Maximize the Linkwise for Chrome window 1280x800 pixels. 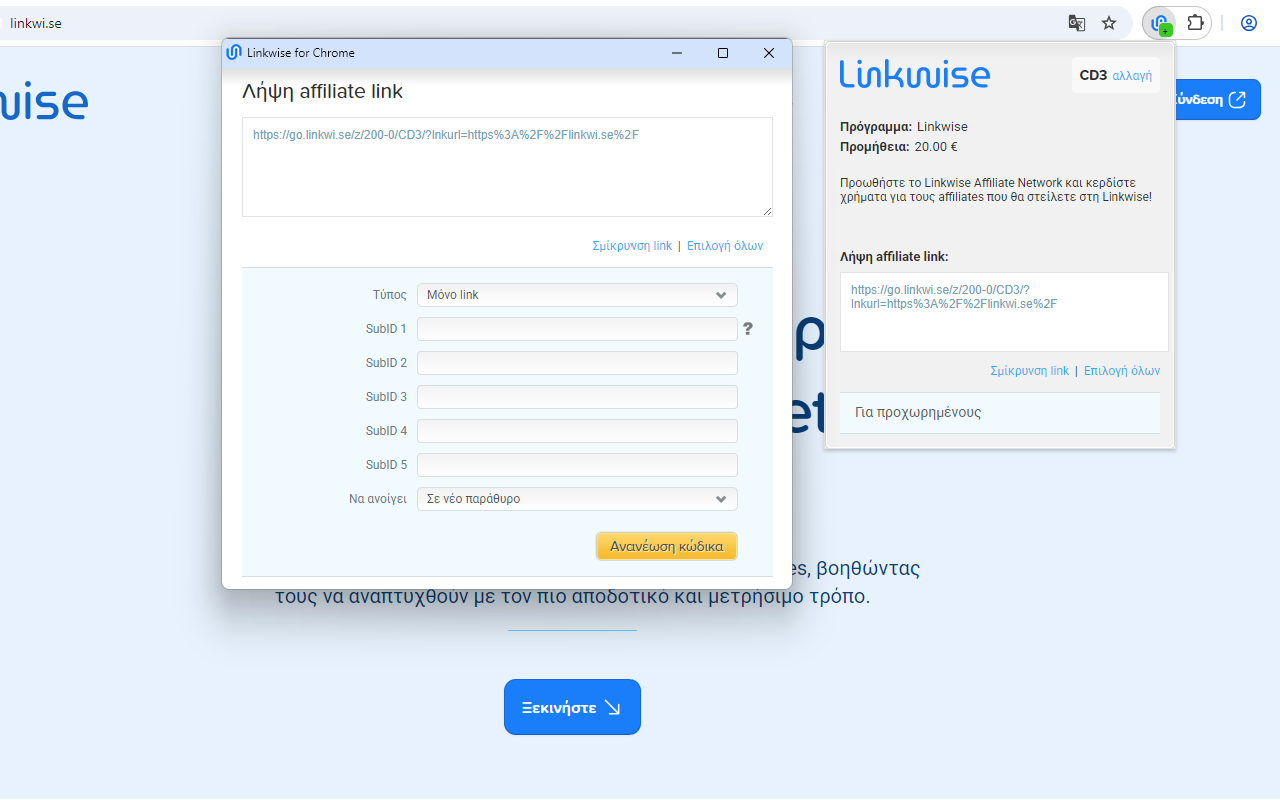tap(723, 53)
